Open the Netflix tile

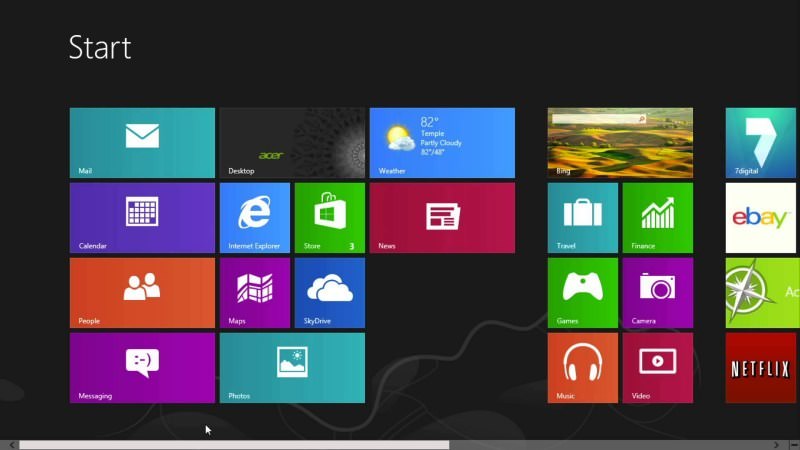[761, 368]
